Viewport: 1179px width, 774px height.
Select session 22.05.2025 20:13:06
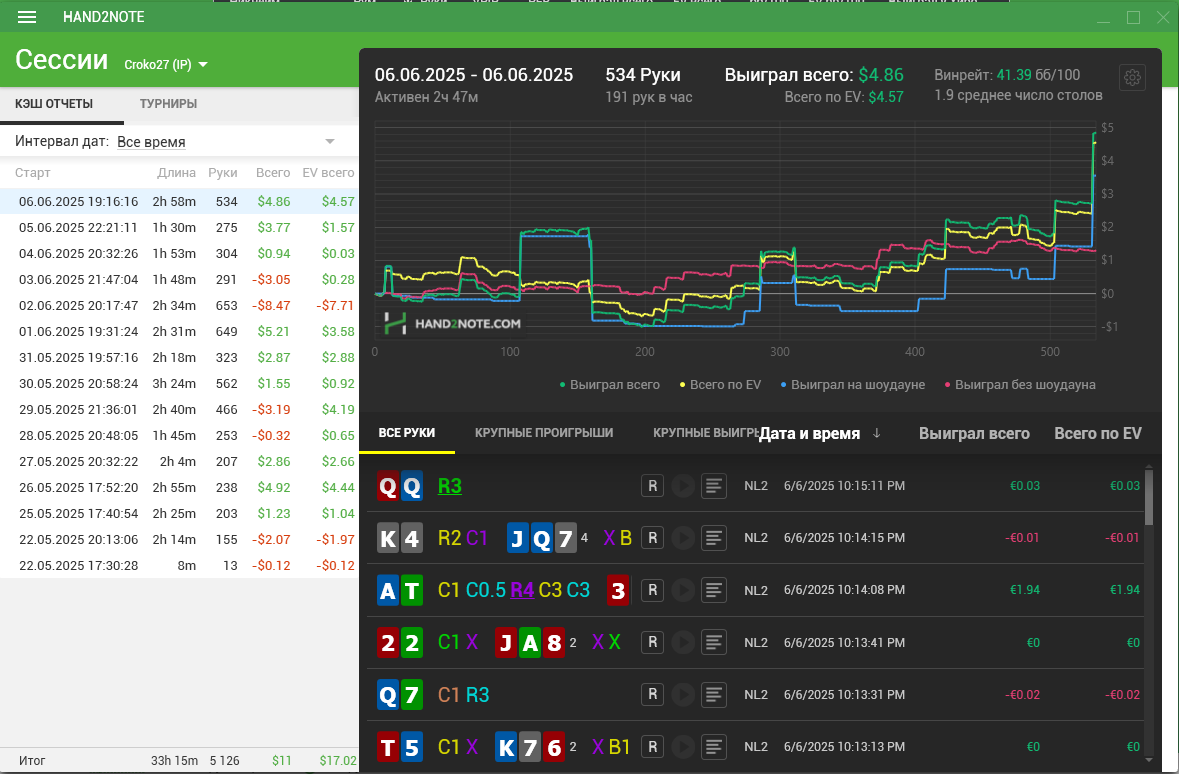tap(179, 539)
